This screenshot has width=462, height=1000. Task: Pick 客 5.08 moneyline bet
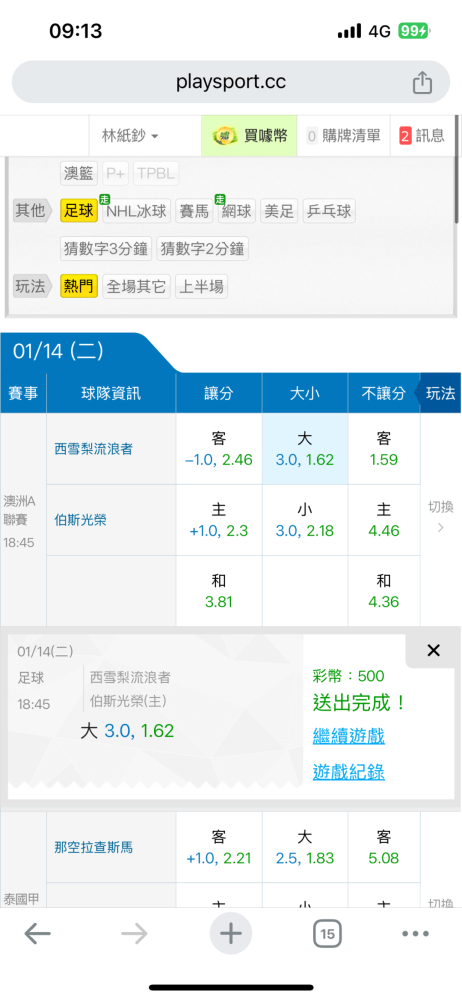[x=384, y=848]
